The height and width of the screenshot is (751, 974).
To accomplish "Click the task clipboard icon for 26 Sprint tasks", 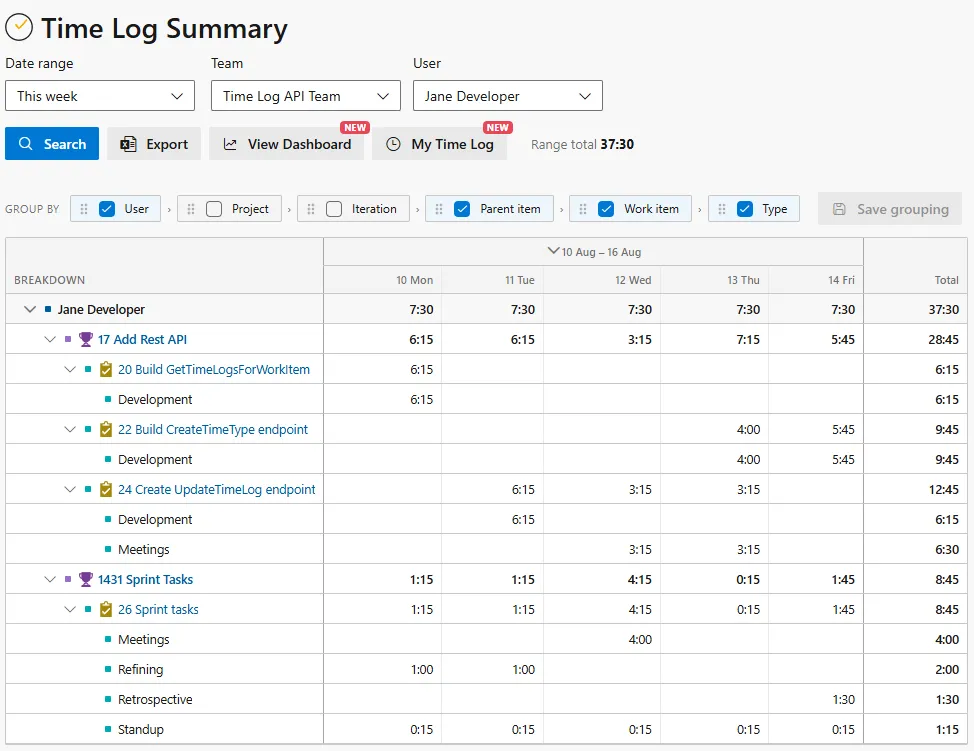I will tap(106, 609).
